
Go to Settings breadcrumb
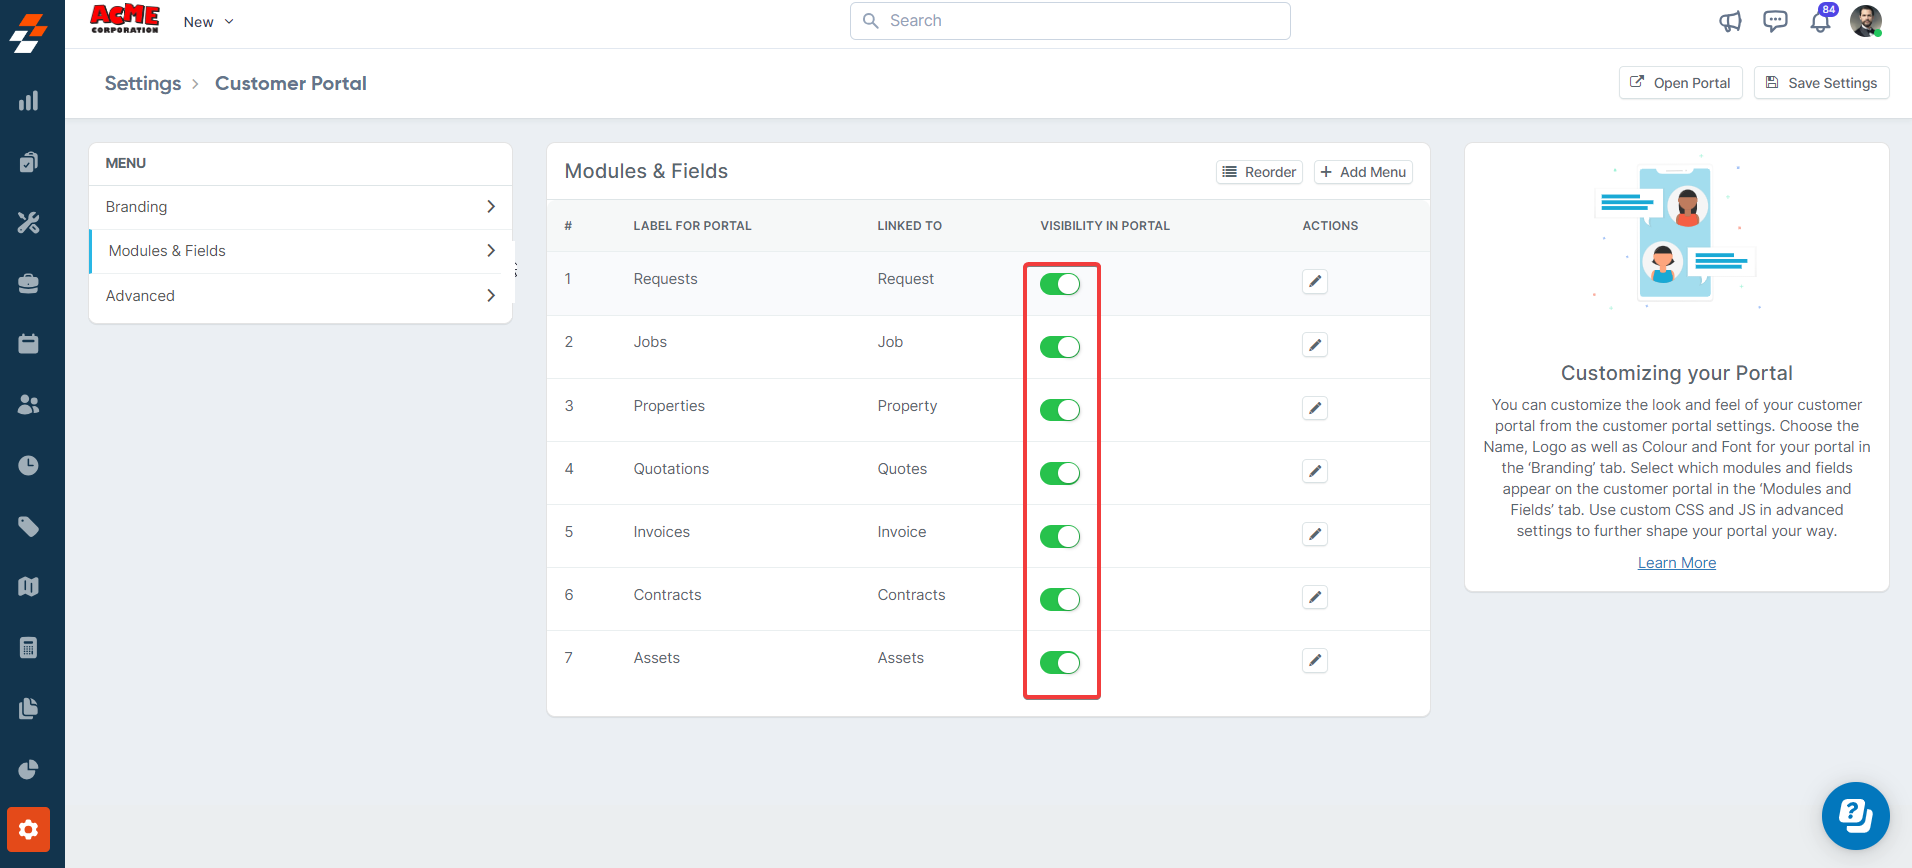143,83
